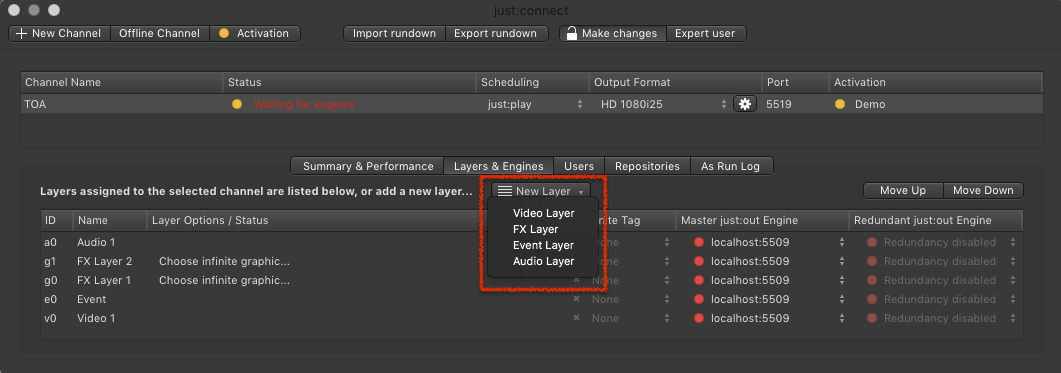This screenshot has height=373, width=1061.
Task: Click red engine status dot in Video 1 row
Action: click(x=699, y=318)
